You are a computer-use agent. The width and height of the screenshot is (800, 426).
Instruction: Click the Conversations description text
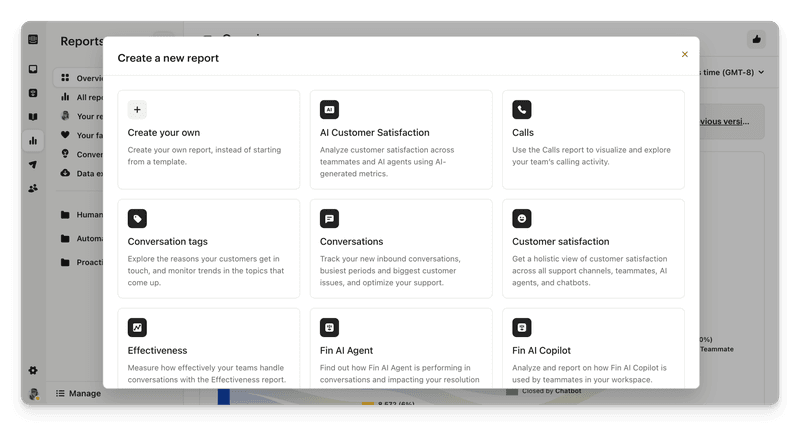[x=390, y=270]
